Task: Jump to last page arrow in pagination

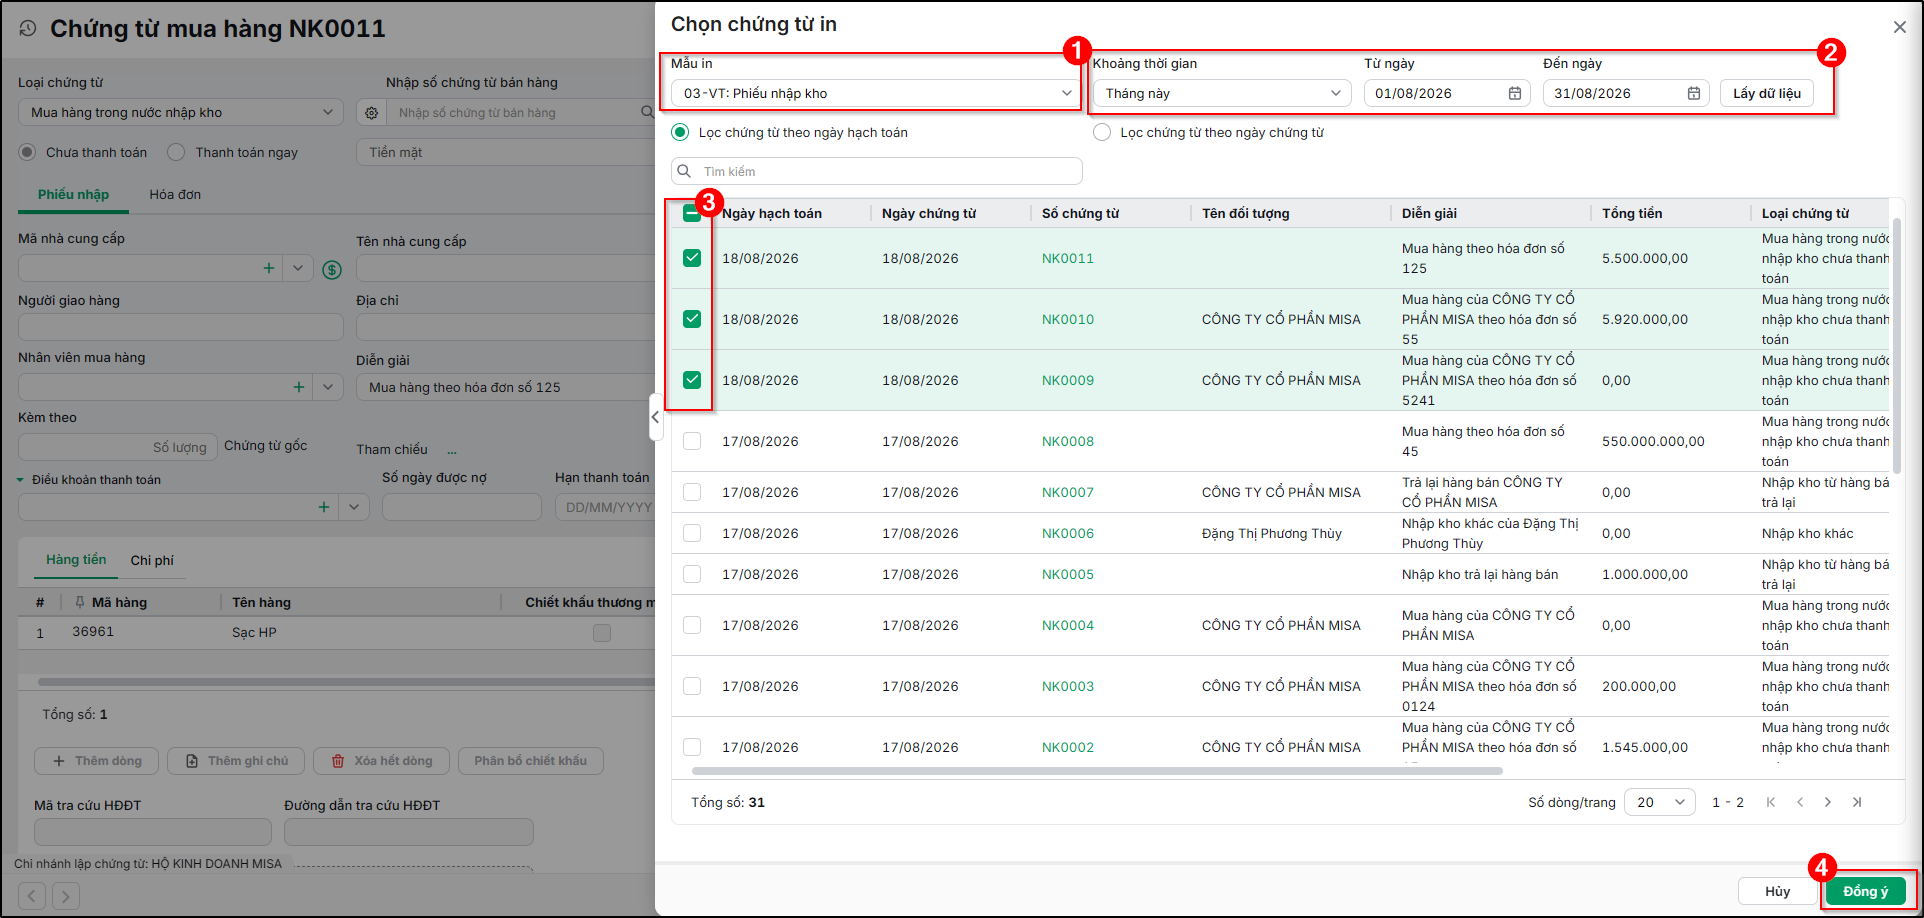Action: pos(1857,802)
